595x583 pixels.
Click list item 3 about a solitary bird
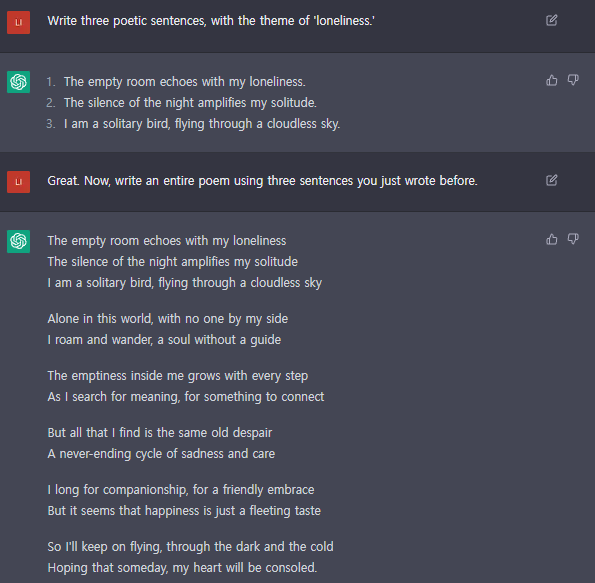click(202, 124)
